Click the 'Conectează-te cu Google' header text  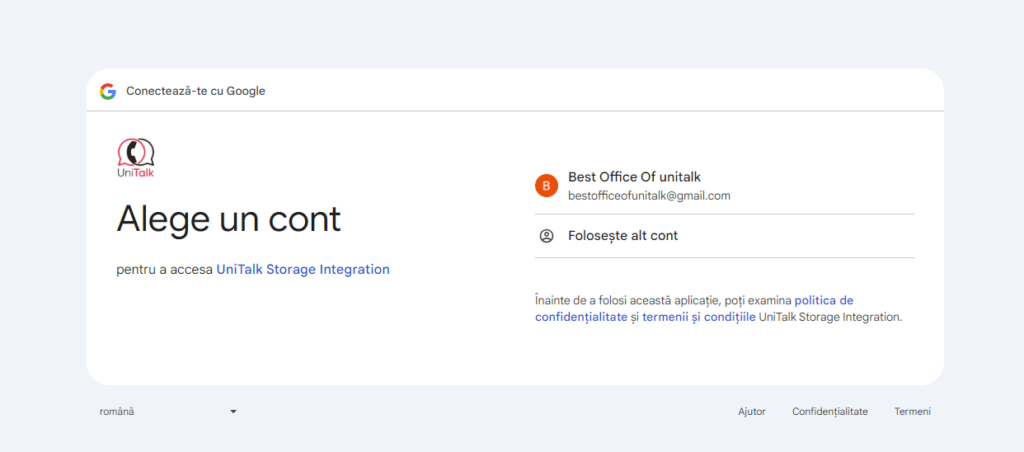(x=195, y=91)
